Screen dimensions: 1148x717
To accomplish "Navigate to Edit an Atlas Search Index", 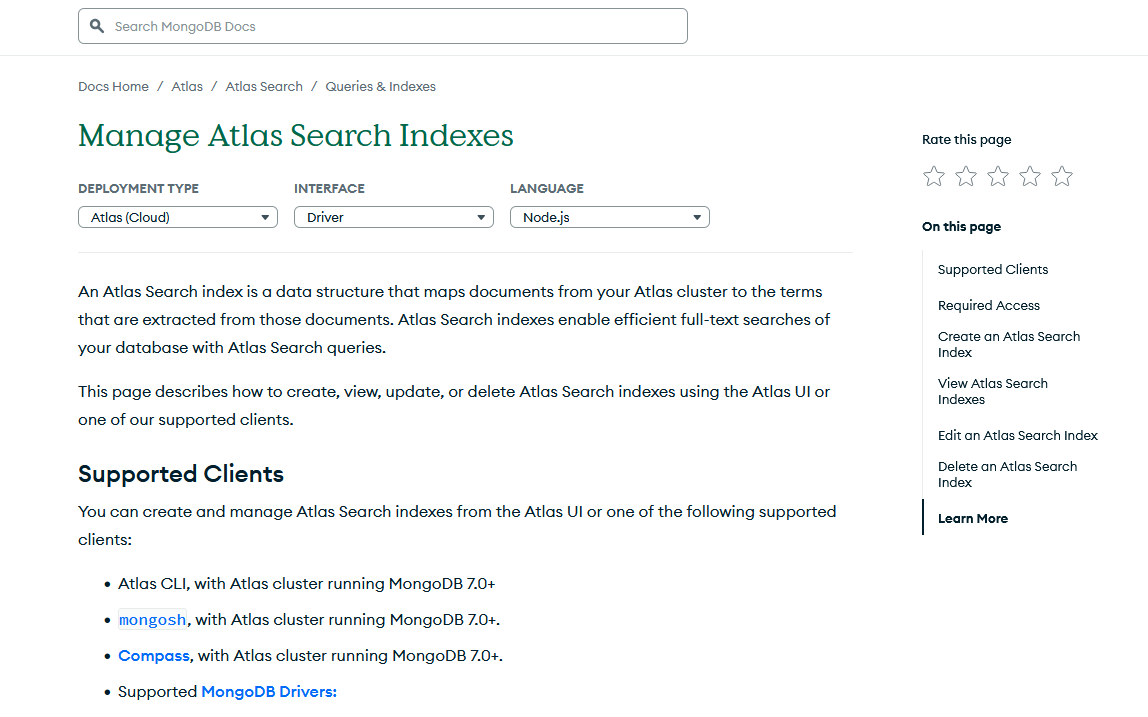I will pos(1017,435).
